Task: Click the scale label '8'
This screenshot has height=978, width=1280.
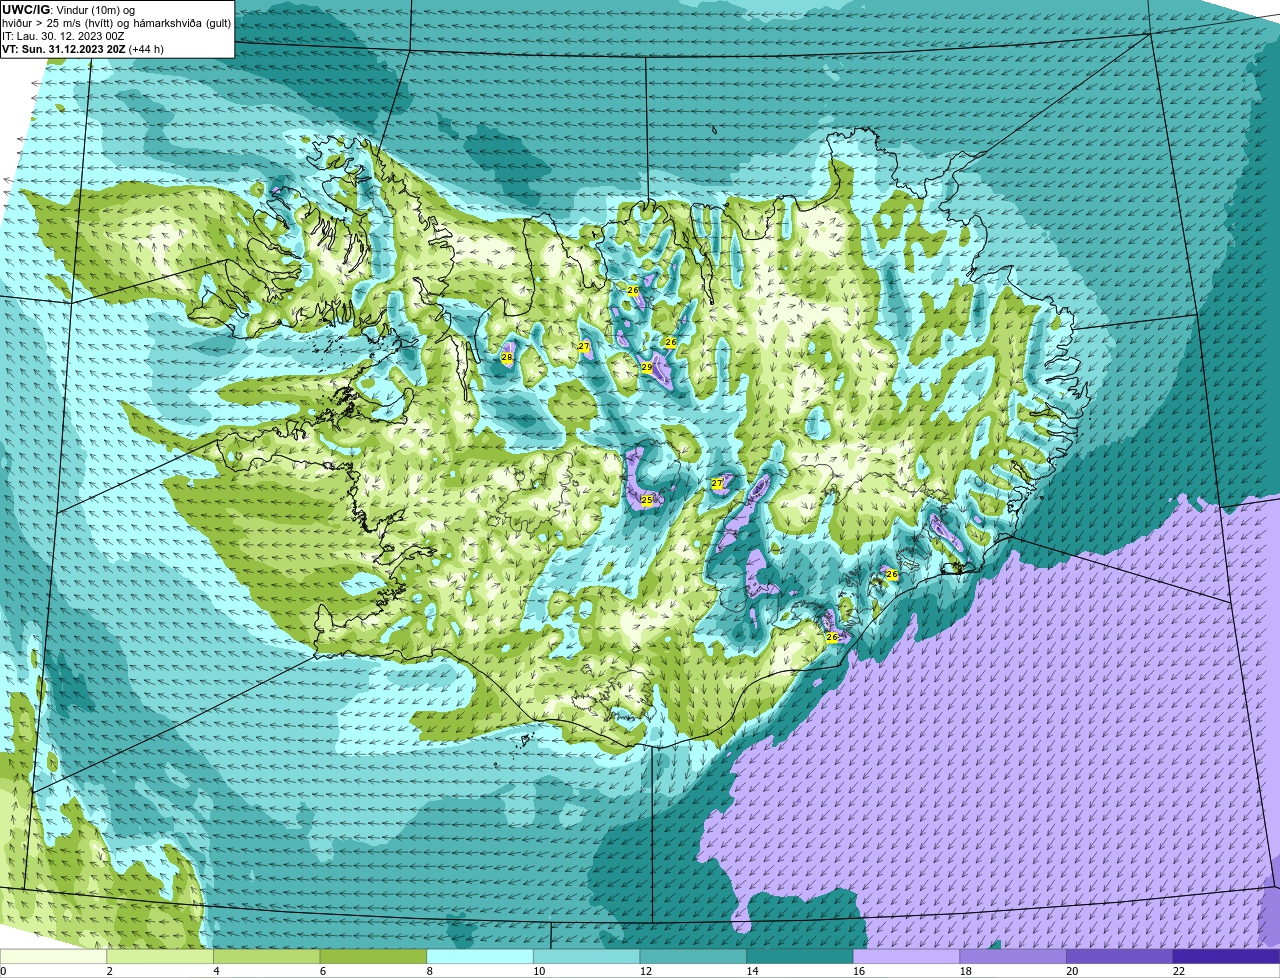Action: click(429, 971)
